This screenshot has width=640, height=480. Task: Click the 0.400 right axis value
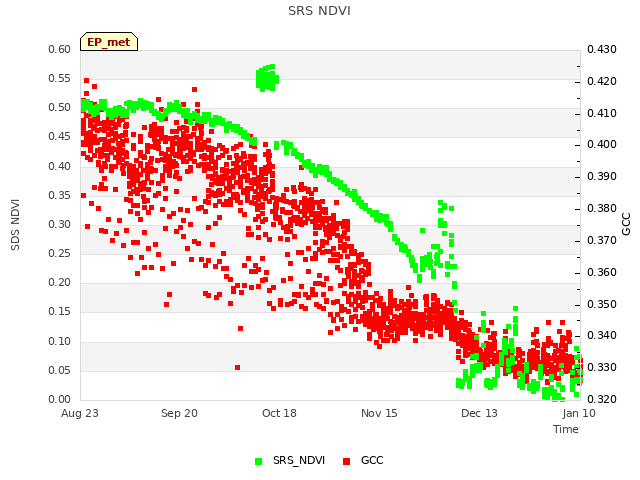(602, 144)
